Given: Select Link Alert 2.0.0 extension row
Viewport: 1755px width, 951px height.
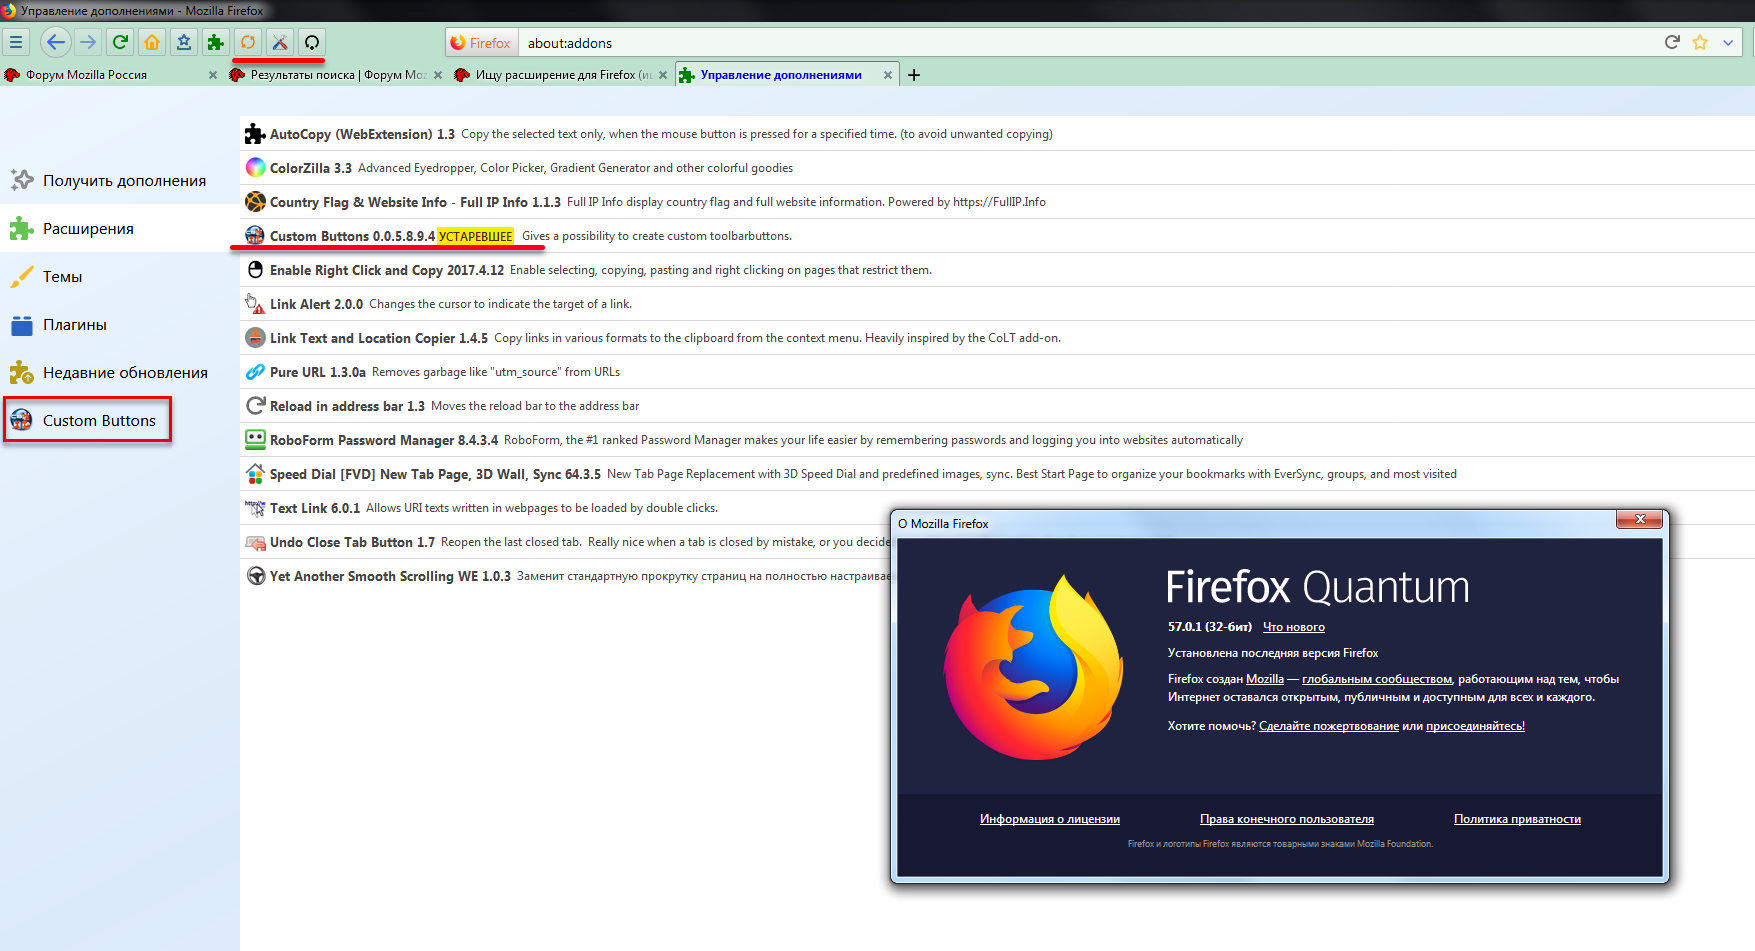Looking at the screenshot, I should click(x=997, y=304).
